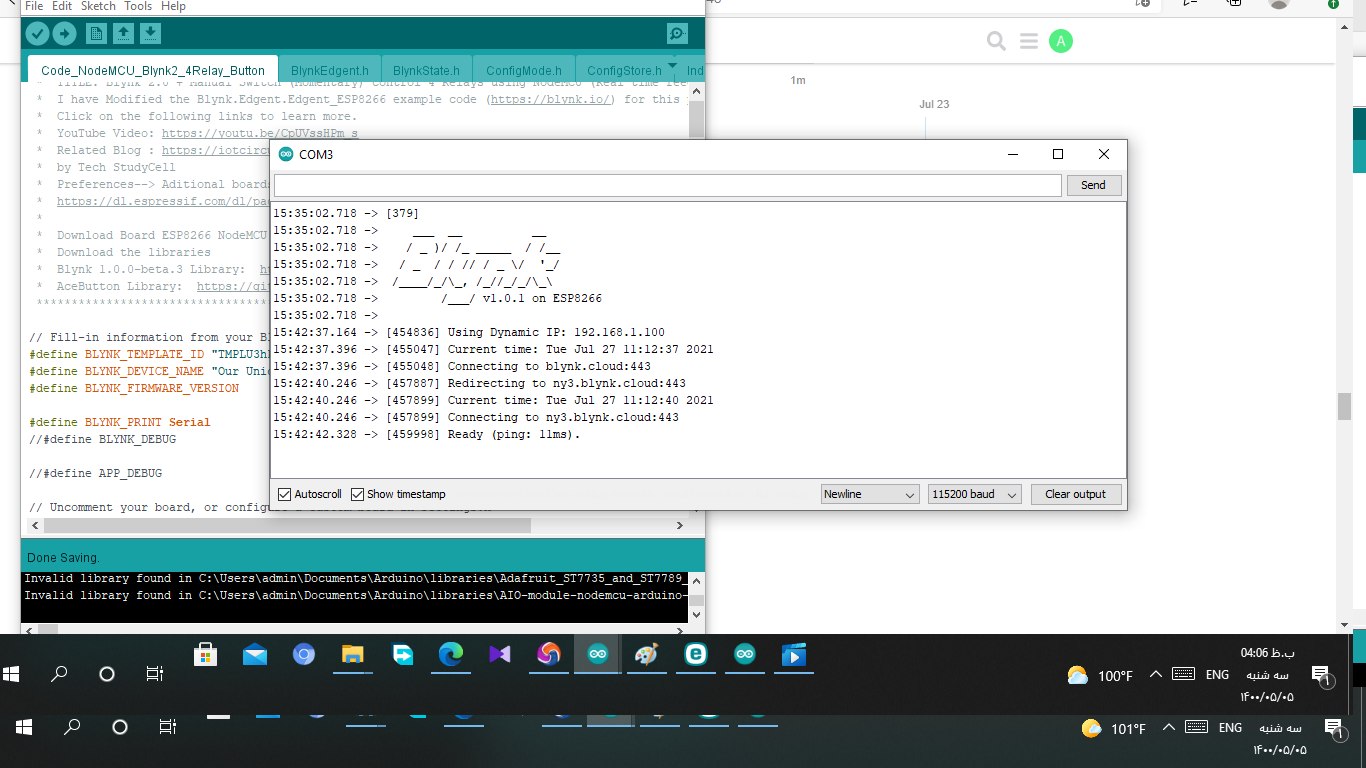
Task: Toggle the Show timestamp checkbox
Action: click(x=357, y=494)
